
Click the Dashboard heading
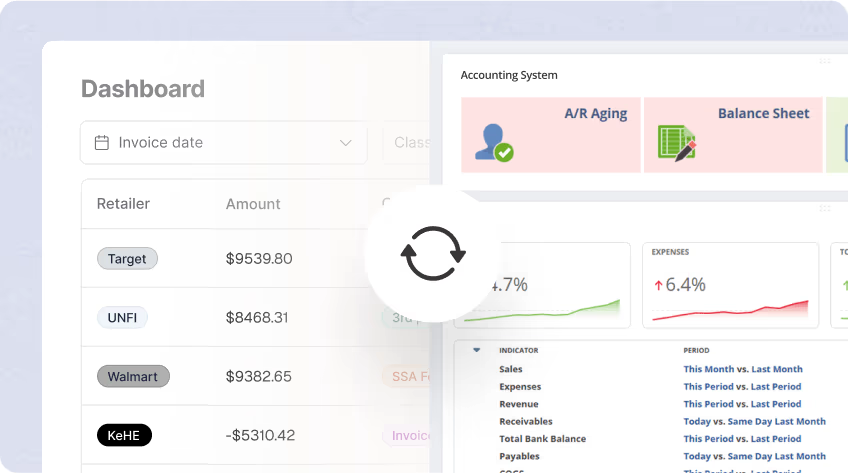(143, 89)
